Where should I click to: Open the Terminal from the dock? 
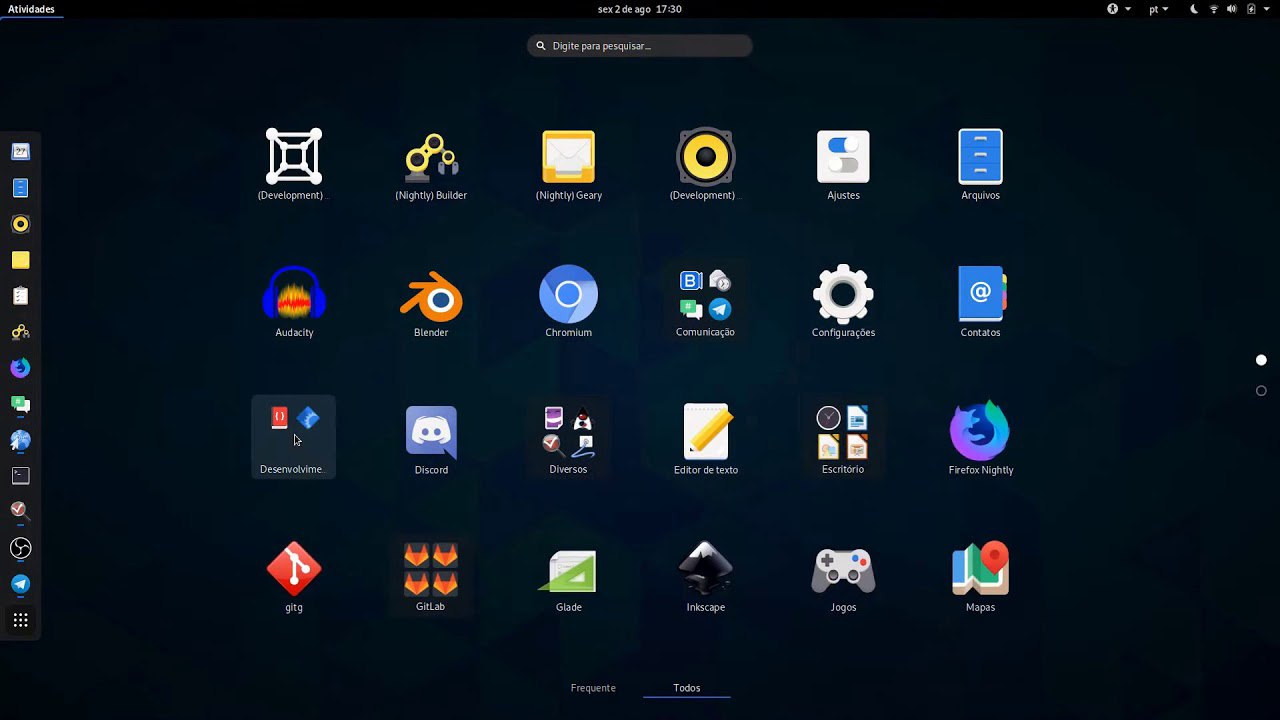(x=20, y=476)
